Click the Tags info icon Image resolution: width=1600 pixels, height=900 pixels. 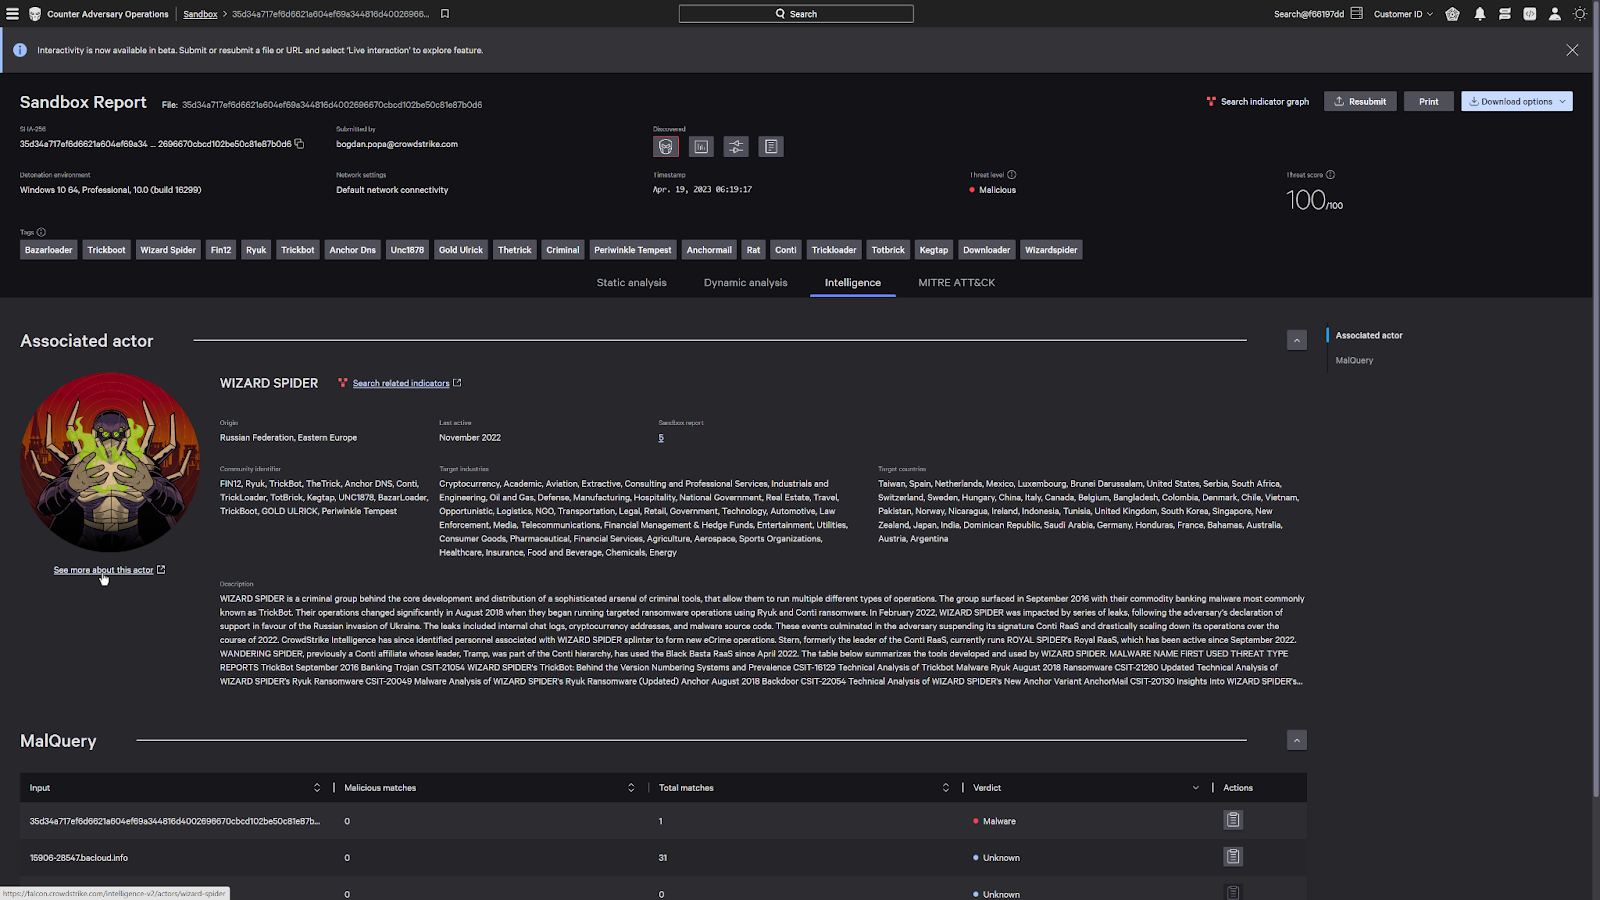[41, 232]
